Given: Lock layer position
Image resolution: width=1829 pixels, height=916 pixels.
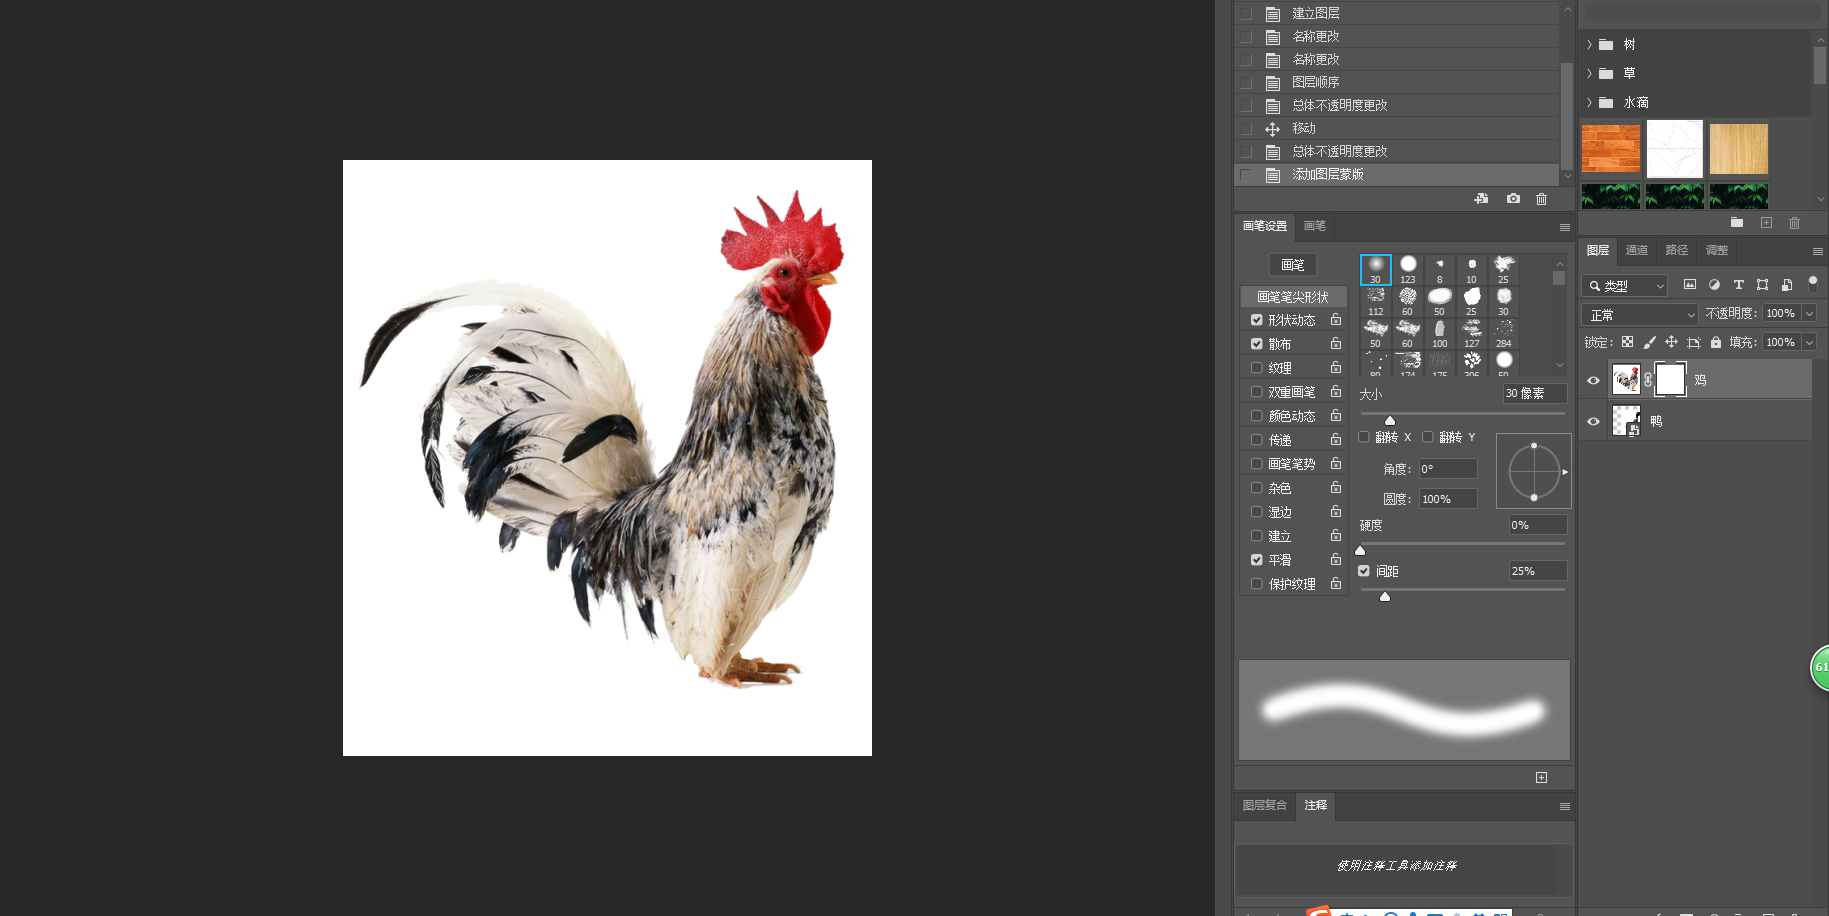Looking at the screenshot, I should click(x=1672, y=342).
